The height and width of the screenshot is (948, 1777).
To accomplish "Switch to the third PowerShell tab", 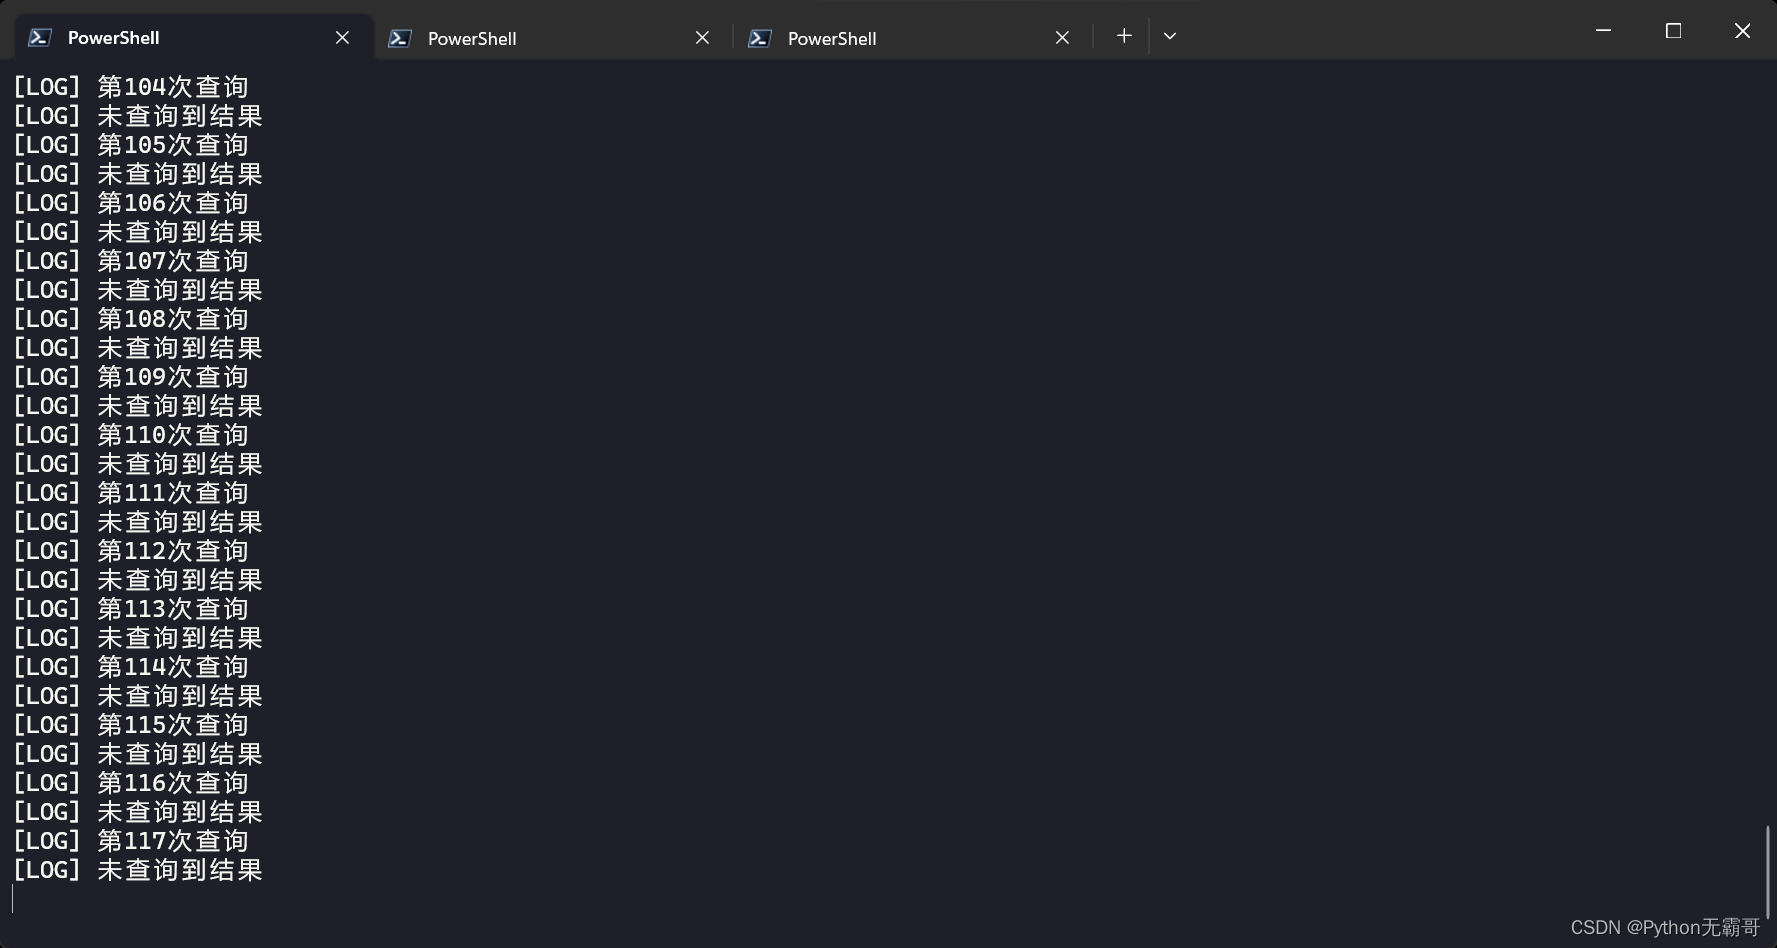I will point(913,38).
